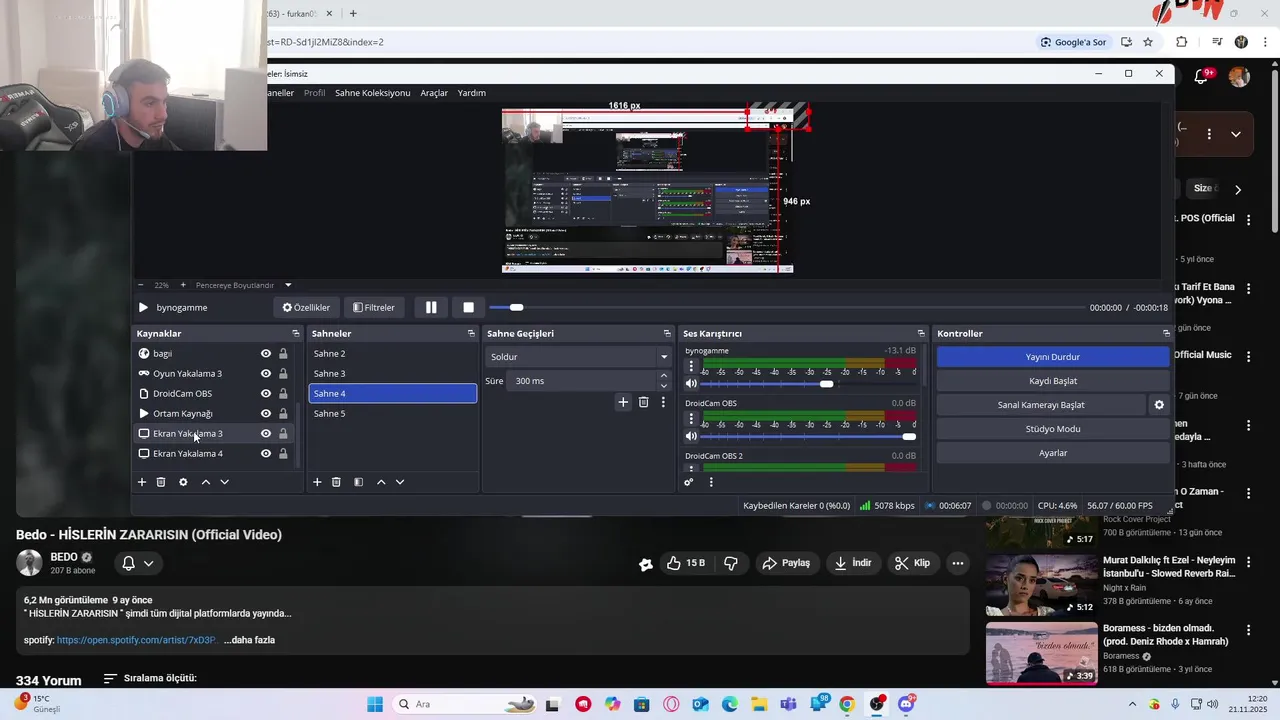Toggle lock on DroidCam OBS source
The height and width of the screenshot is (720, 1280).
pos(283,393)
